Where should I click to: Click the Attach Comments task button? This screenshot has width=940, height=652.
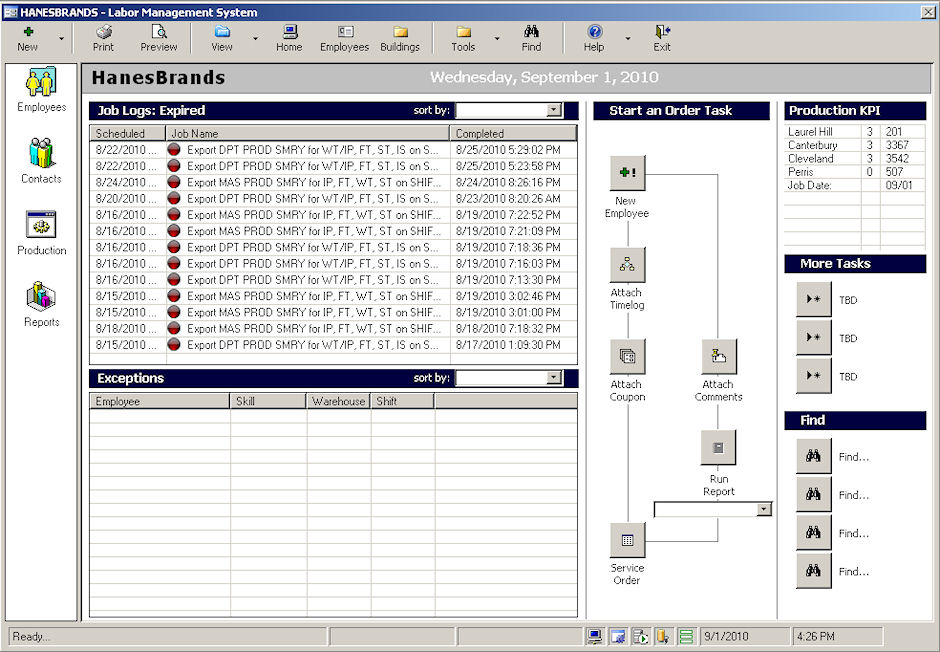pos(719,357)
